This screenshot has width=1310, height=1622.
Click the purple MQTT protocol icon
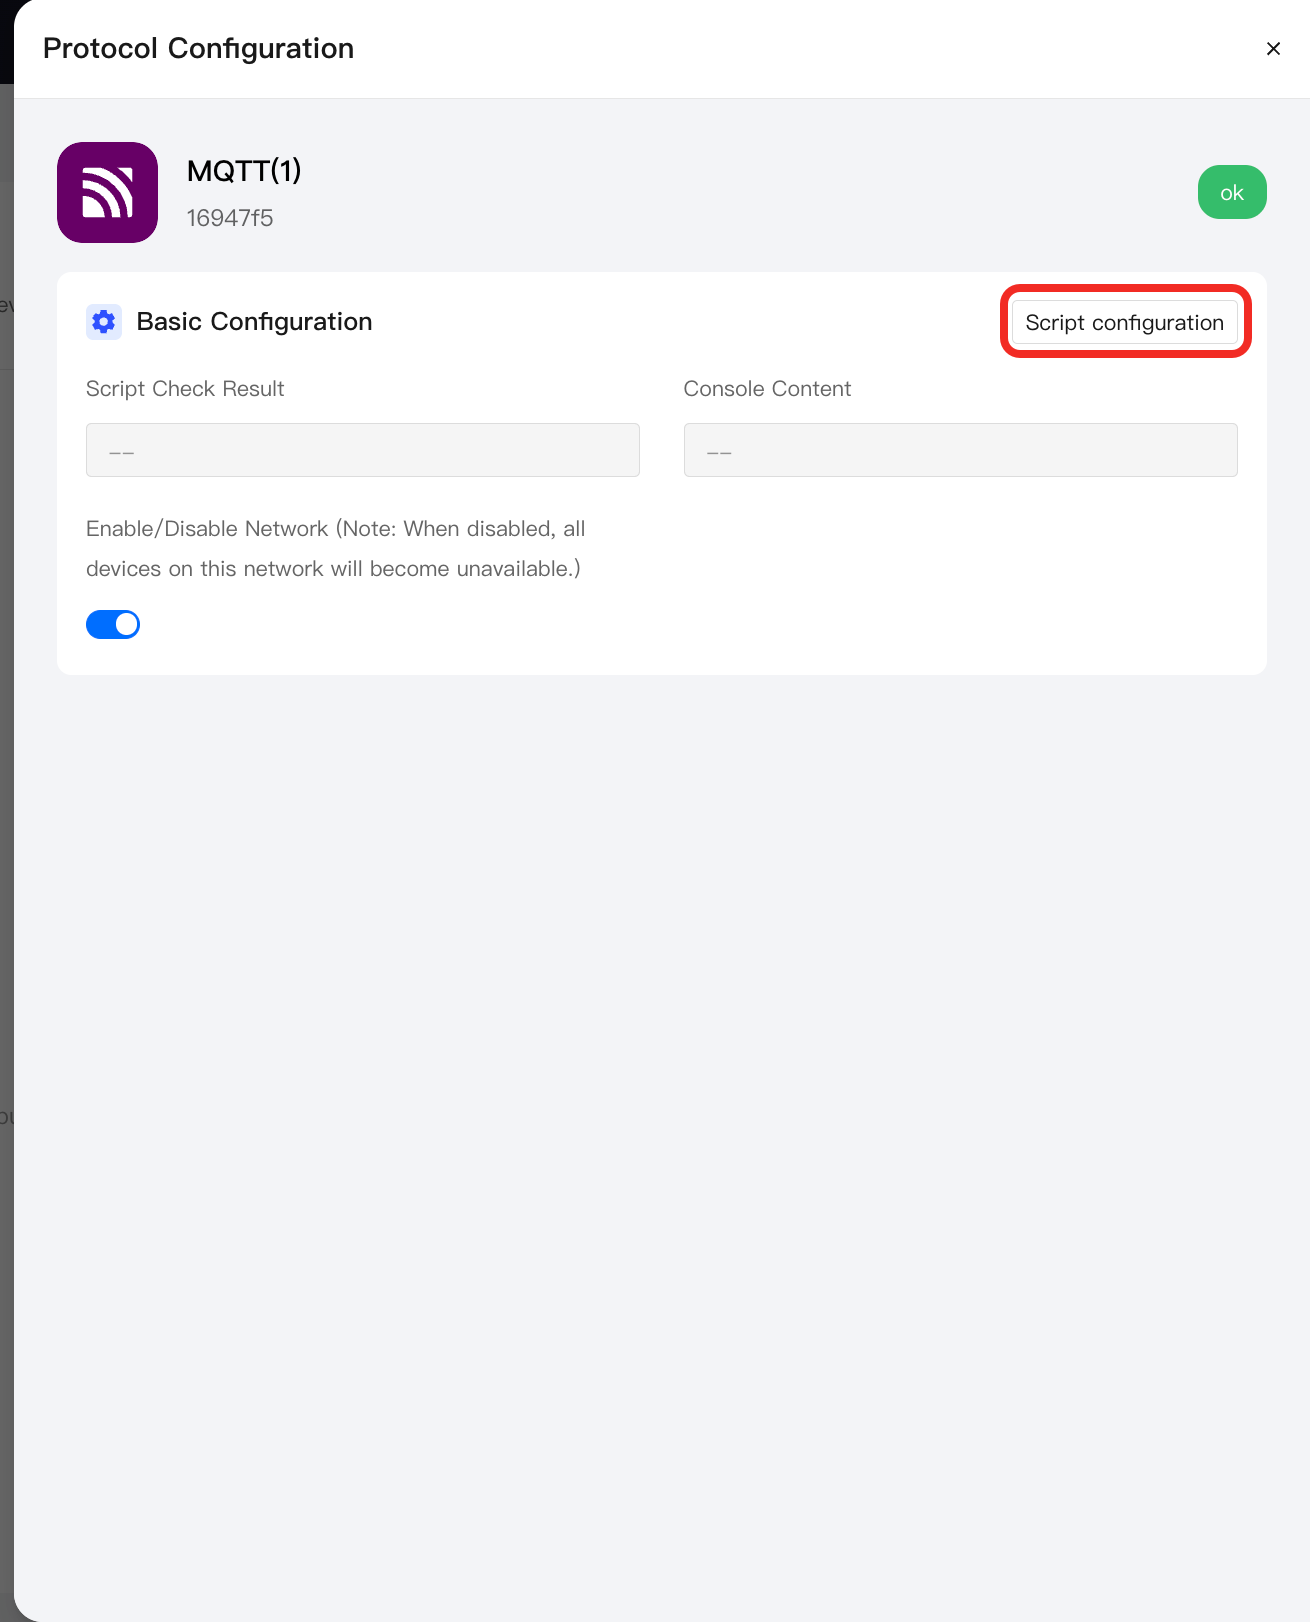click(107, 192)
